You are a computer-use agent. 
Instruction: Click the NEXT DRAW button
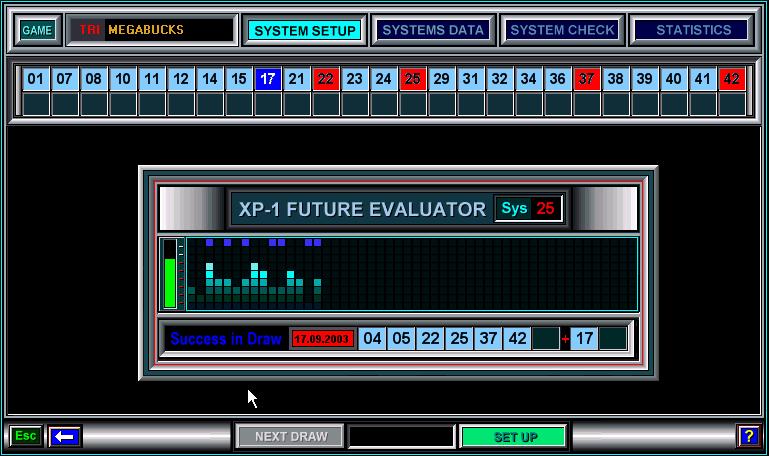pyautogui.click(x=290, y=436)
